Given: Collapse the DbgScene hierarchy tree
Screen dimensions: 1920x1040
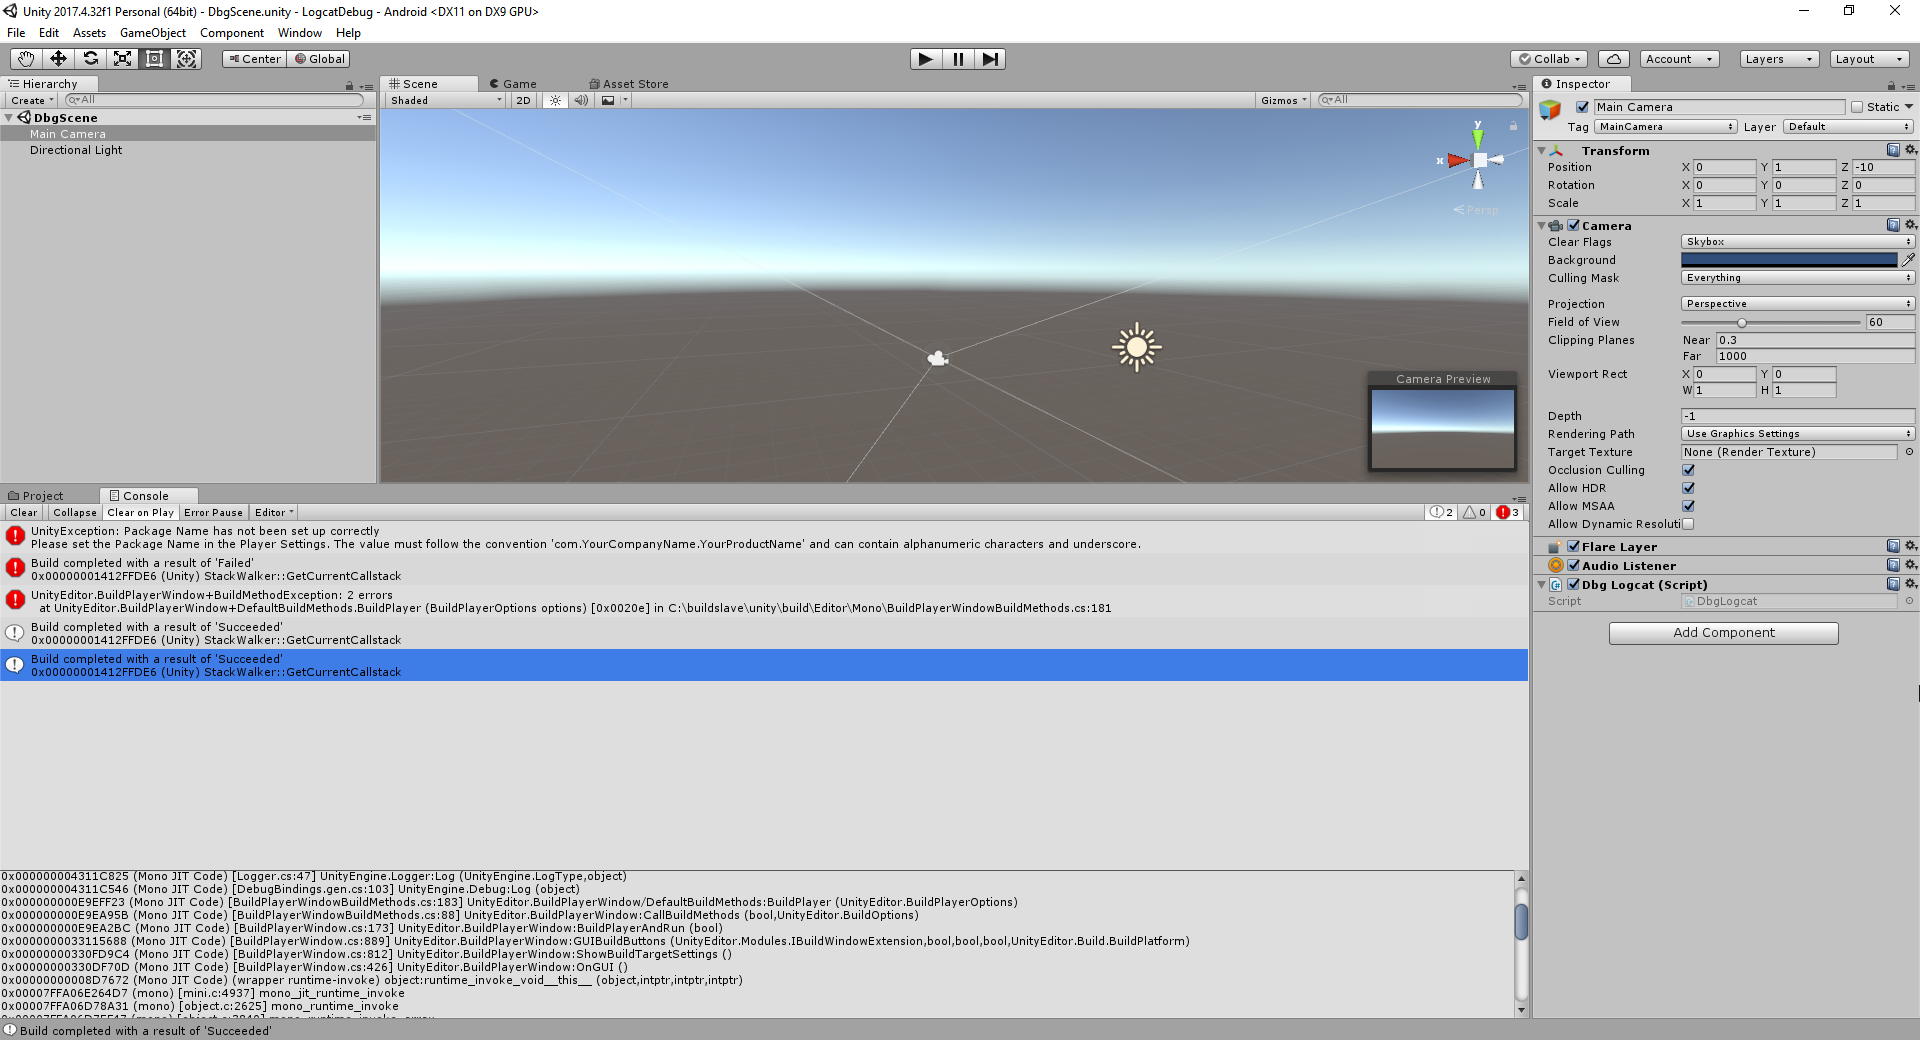Looking at the screenshot, I should click(x=9, y=118).
